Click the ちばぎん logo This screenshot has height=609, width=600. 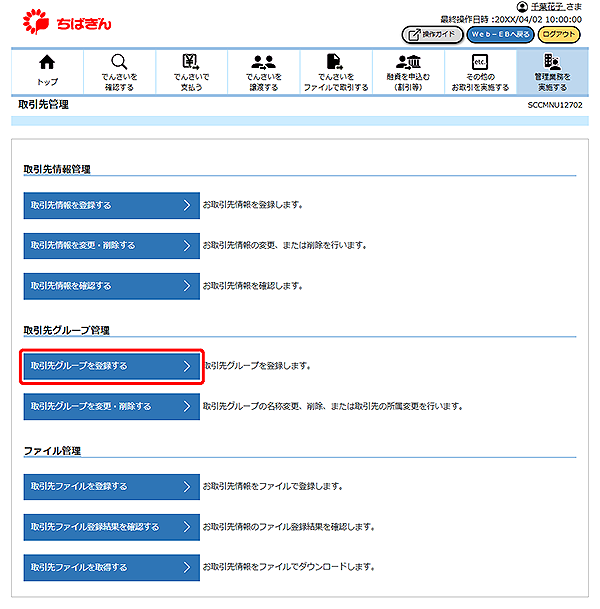pyautogui.click(x=67, y=22)
